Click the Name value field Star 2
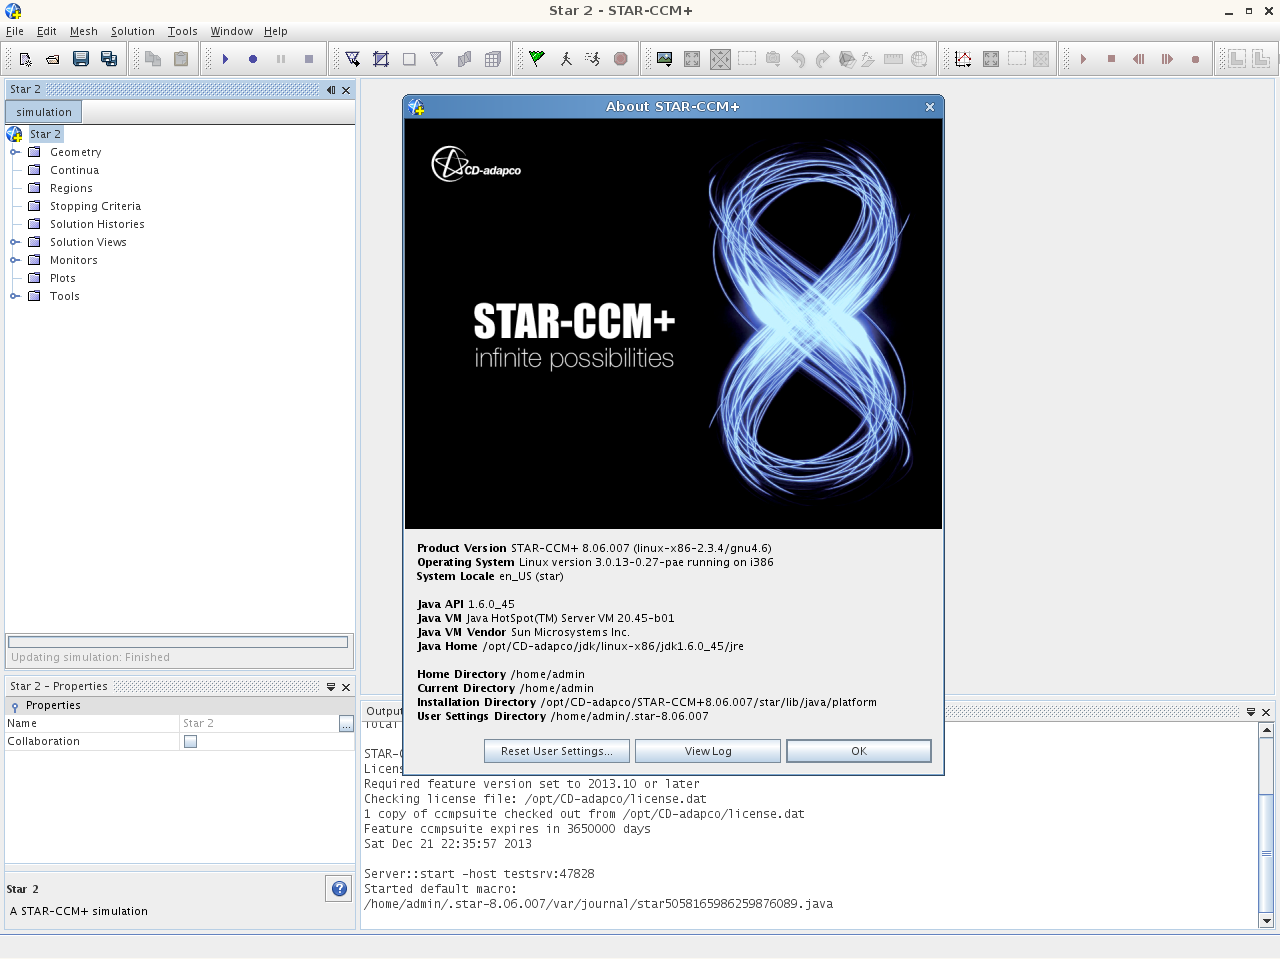This screenshot has height=960, width=1280. (259, 723)
